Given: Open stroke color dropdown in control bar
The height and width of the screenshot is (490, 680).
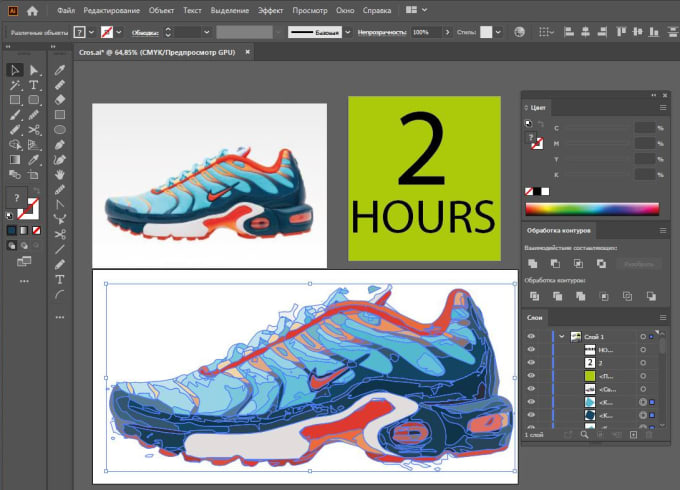Looking at the screenshot, I should [x=119, y=32].
